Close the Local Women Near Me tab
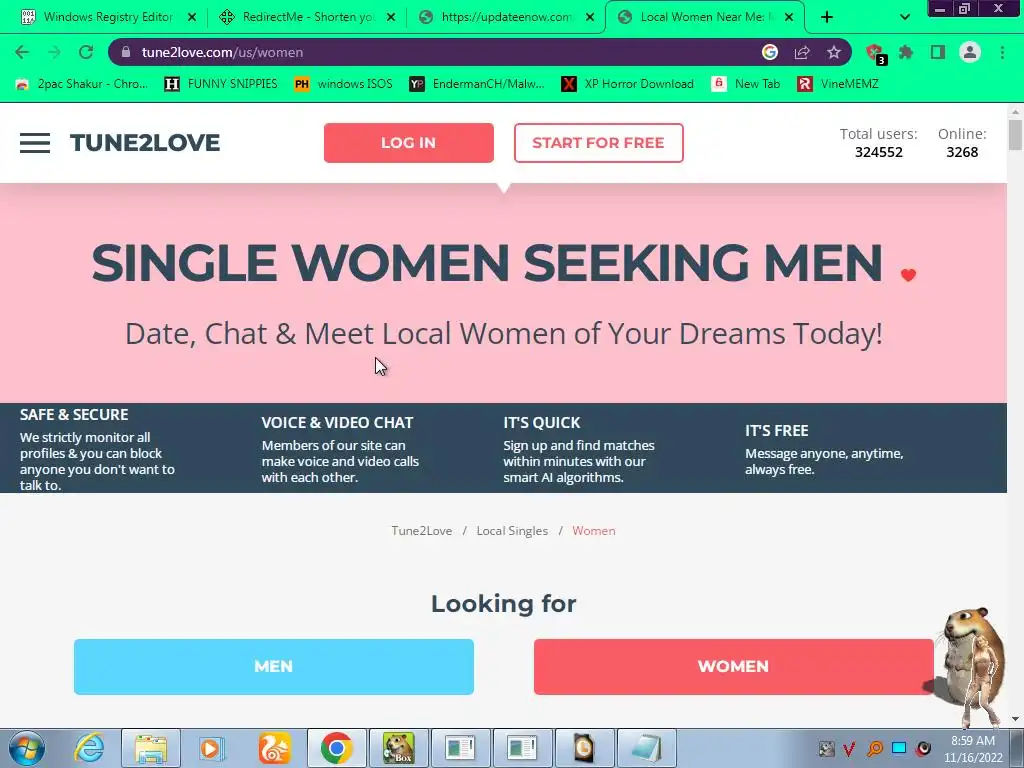This screenshot has height=768, width=1024. click(x=789, y=17)
